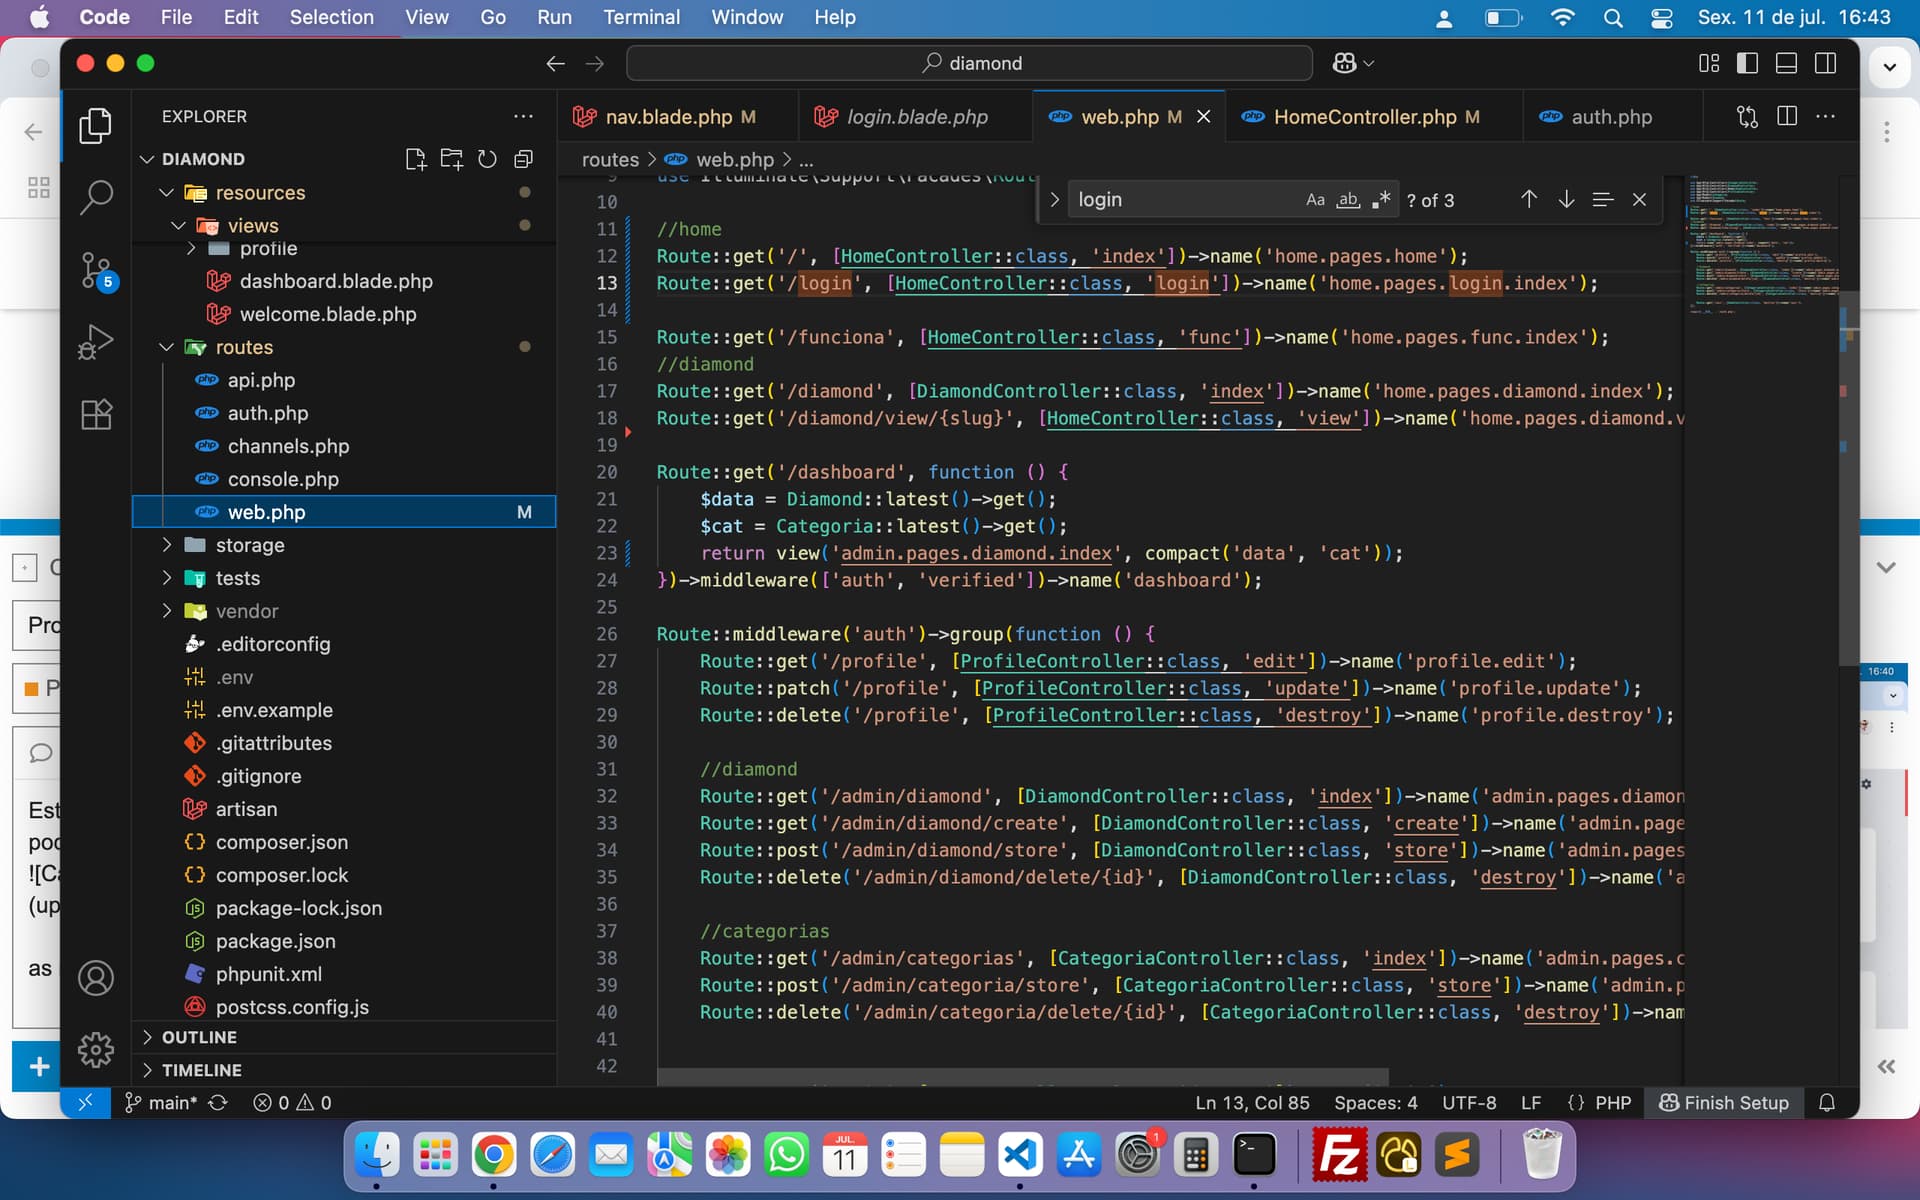
Task: Collapse the views folder
Action: click(179, 225)
